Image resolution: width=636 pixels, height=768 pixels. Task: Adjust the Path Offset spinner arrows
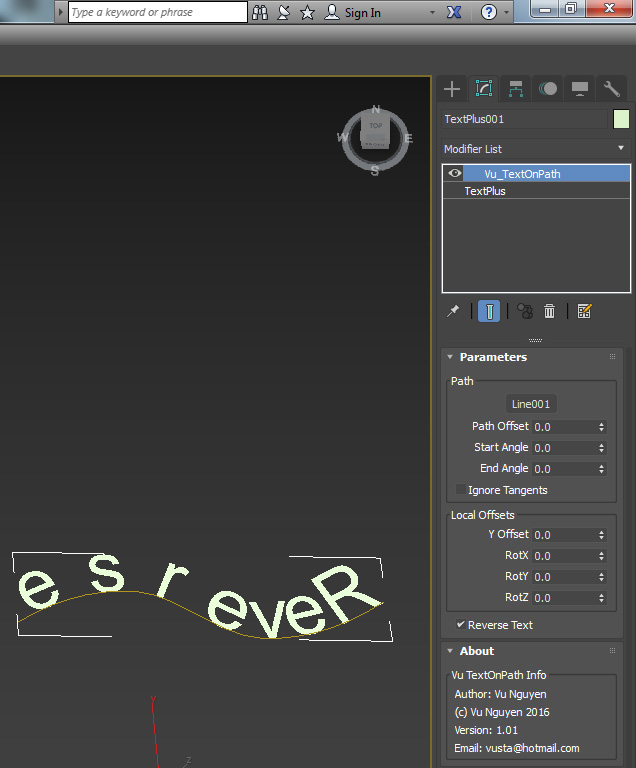602,427
